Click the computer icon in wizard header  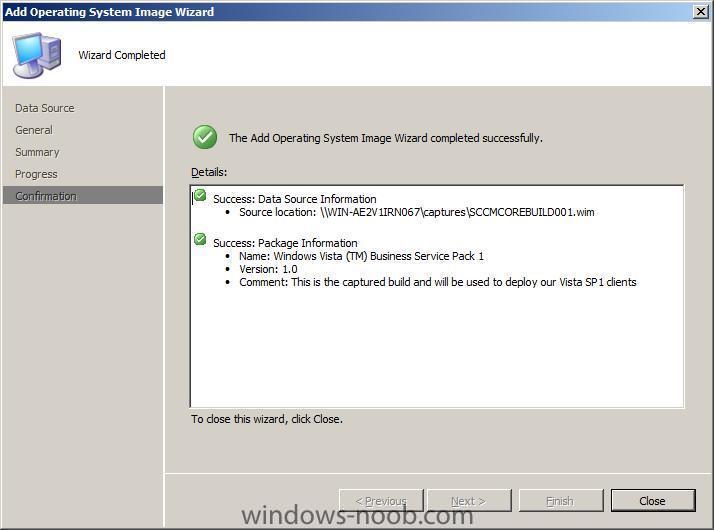[36, 55]
